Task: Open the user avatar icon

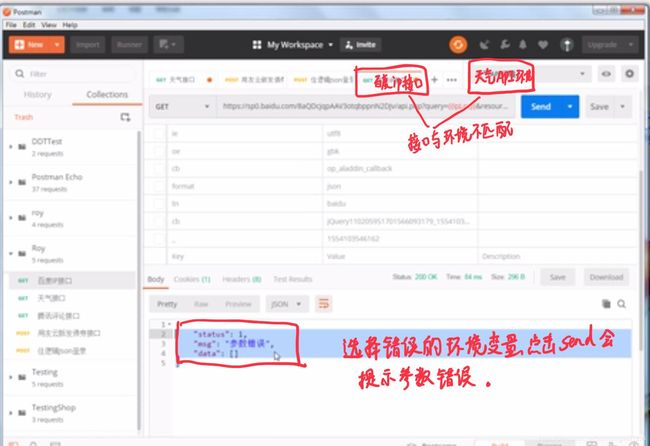Action: click(567, 45)
